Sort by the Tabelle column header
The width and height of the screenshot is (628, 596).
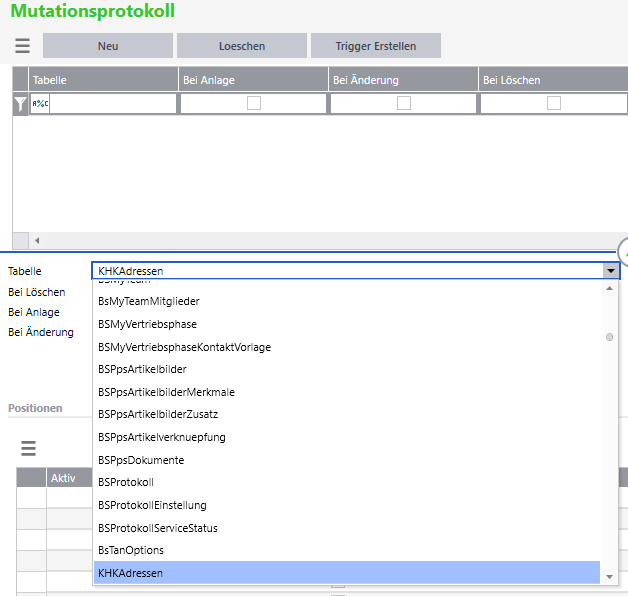[x=103, y=80]
